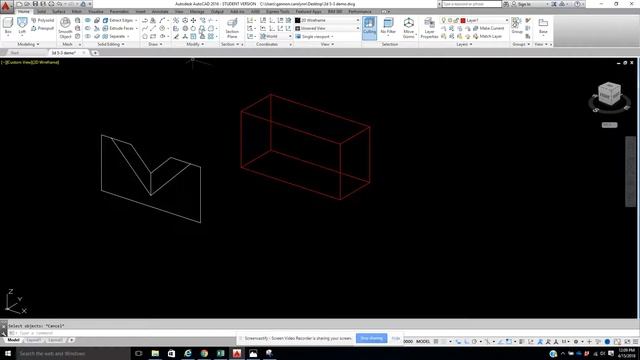The height and width of the screenshot is (360, 640).
Task: Toggle polar tracking in status bar
Action: pos(474,341)
